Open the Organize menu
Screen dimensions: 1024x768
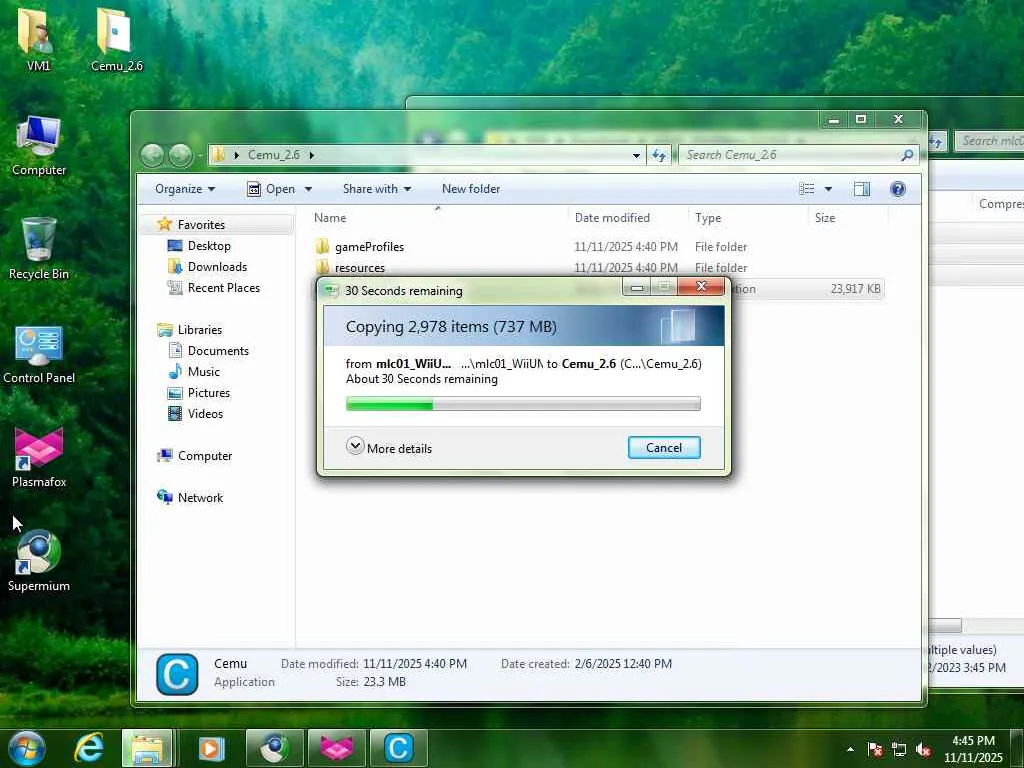[x=185, y=189]
